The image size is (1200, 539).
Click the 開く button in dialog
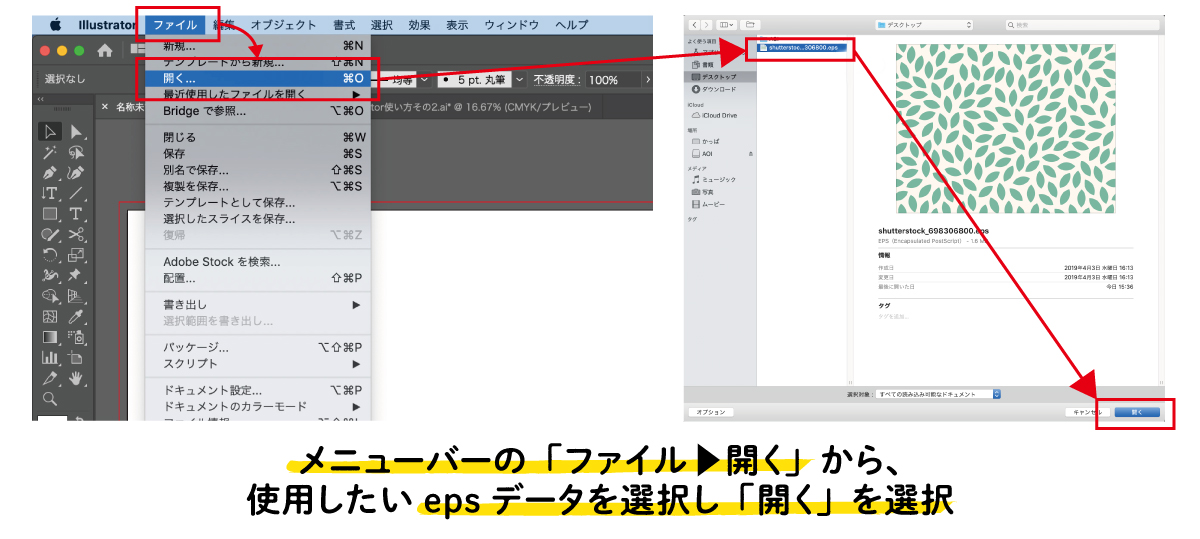click(1136, 411)
